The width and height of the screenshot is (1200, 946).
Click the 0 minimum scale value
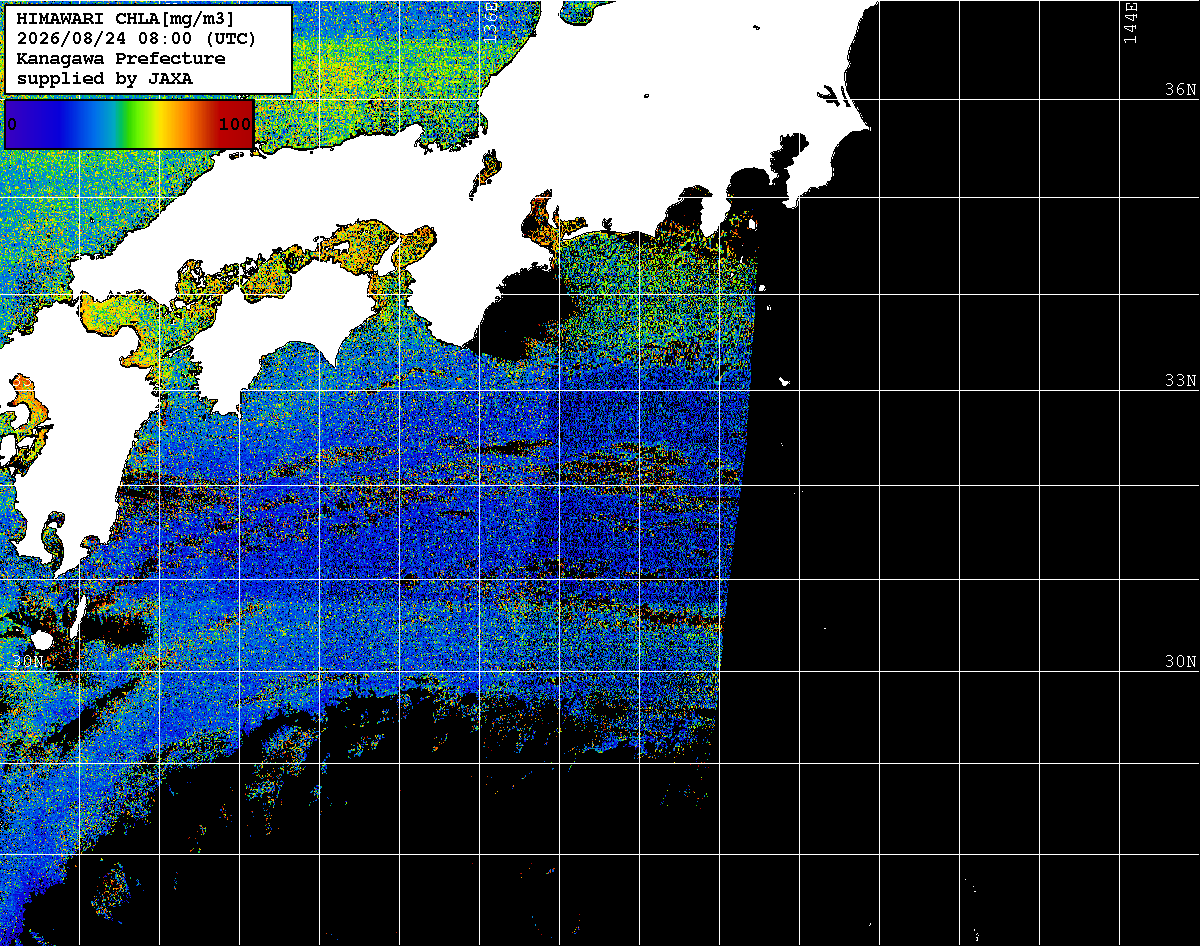point(12,125)
